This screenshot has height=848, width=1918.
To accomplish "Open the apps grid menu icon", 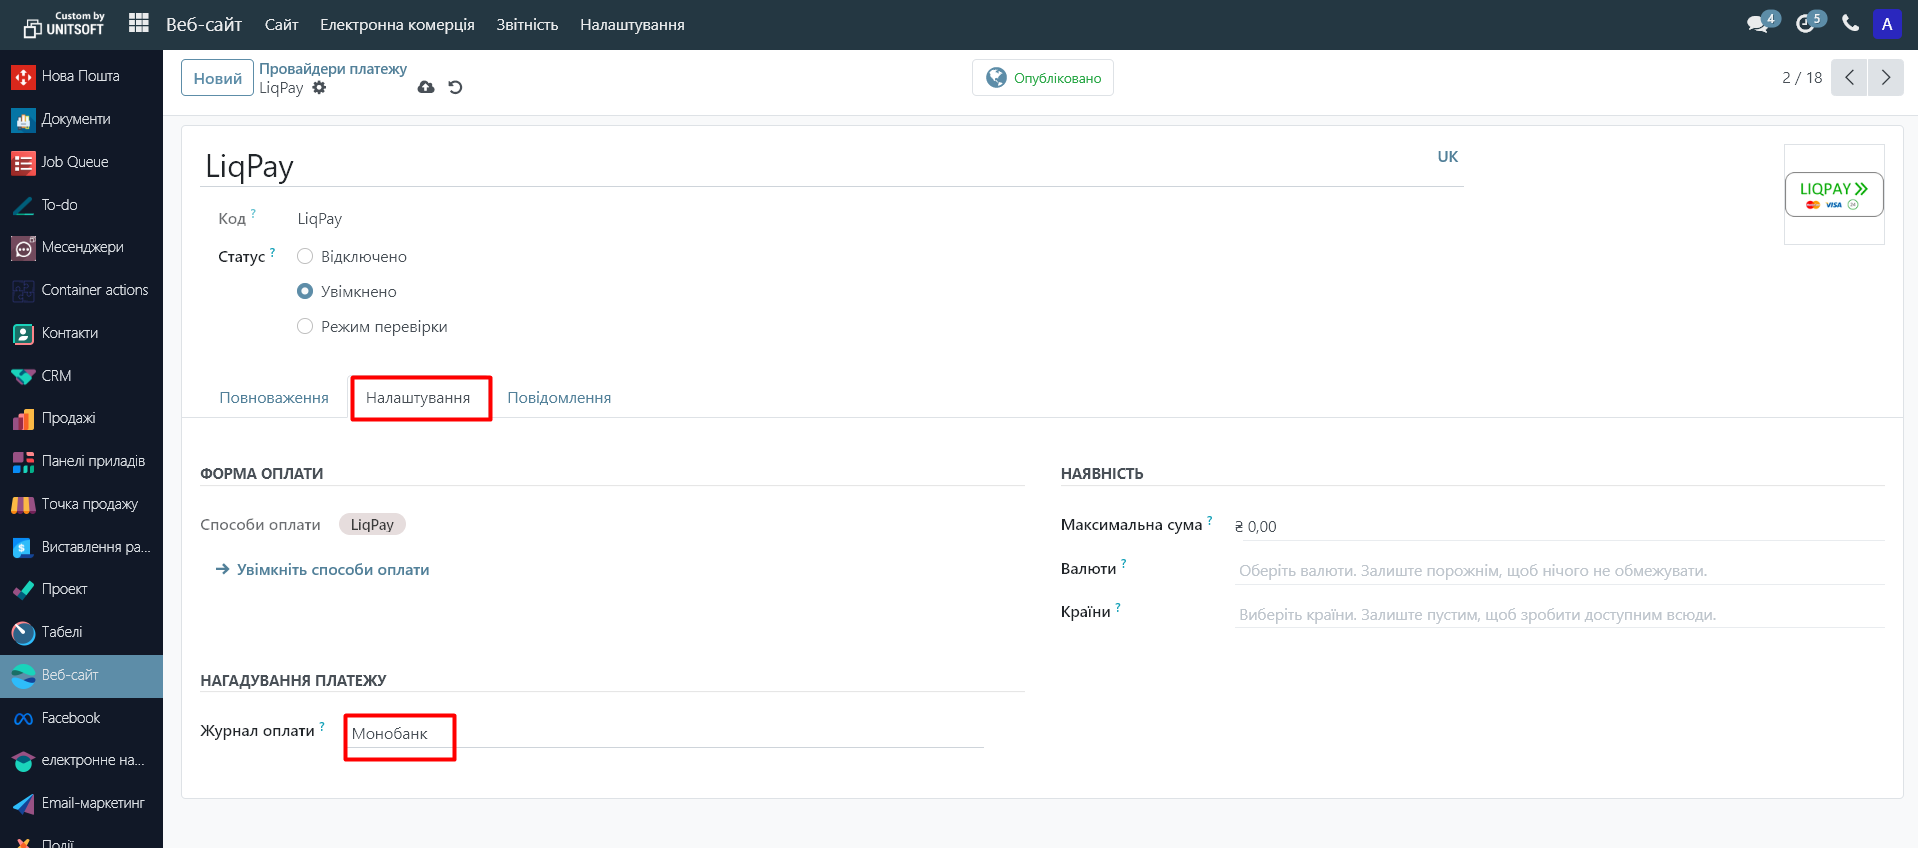I will pyautogui.click(x=139, y=23).
